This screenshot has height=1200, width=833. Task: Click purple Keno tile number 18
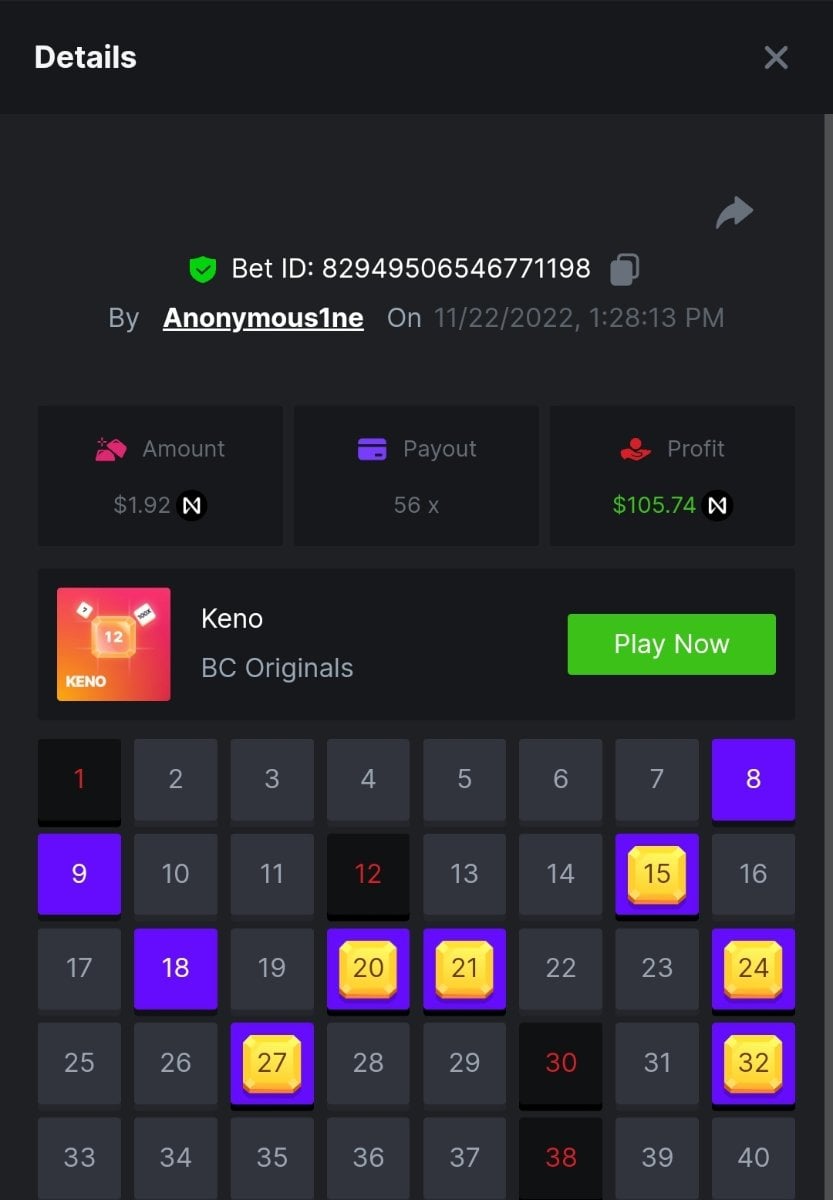[176, 968]
